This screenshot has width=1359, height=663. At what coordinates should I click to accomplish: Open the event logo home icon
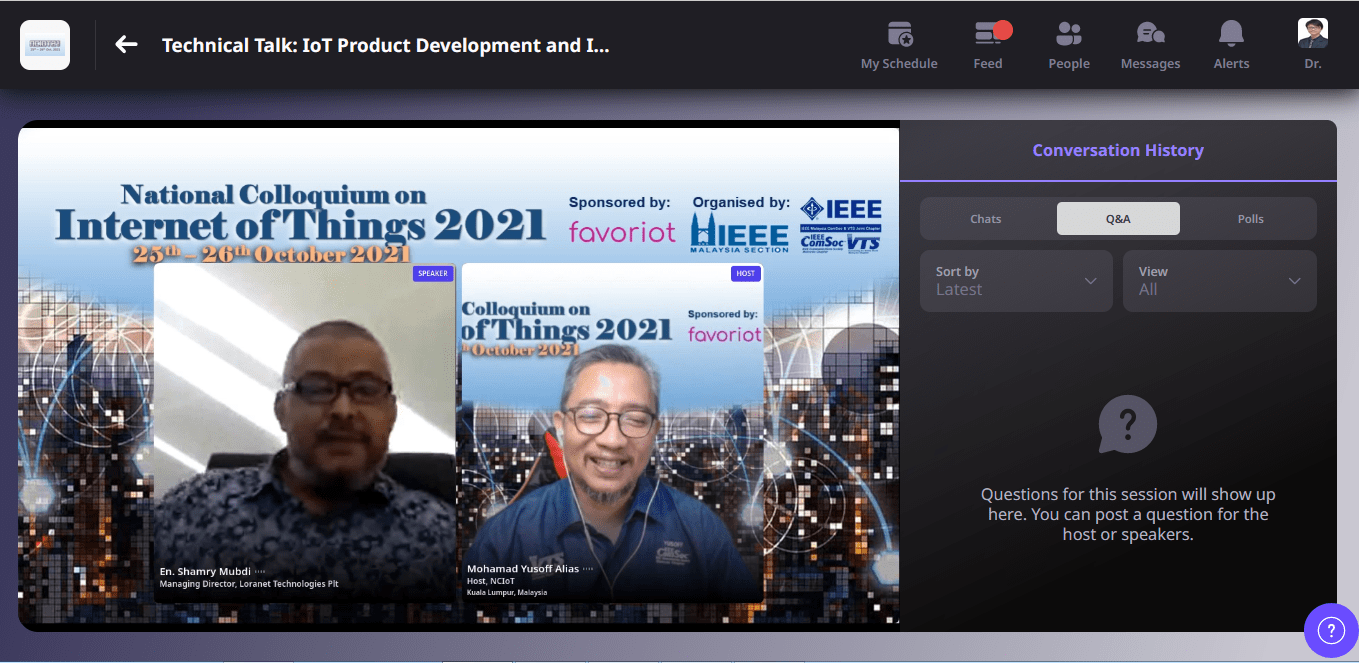(x=45, y=45)
